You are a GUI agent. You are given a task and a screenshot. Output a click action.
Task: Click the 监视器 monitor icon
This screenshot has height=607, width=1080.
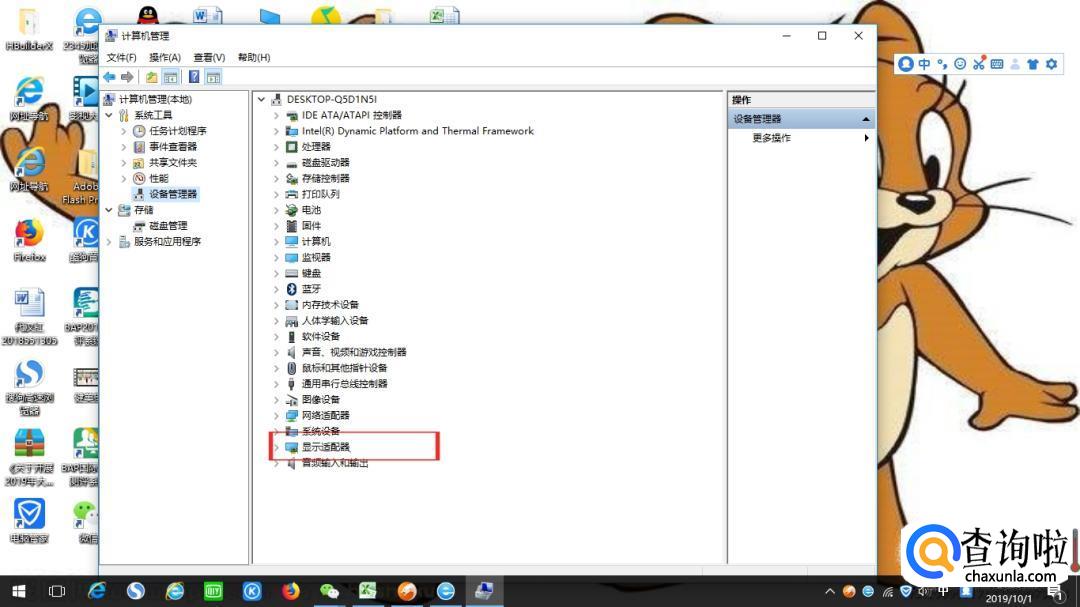tap(291, 258)
